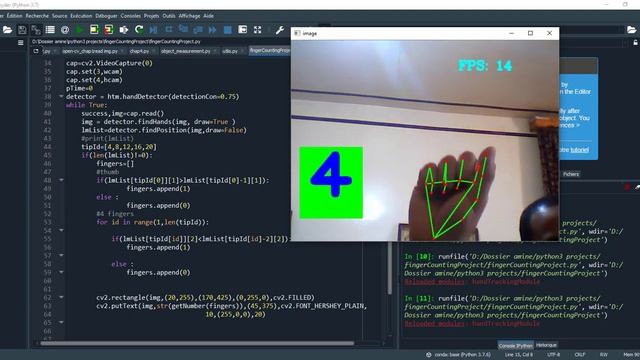Select the fingerCountingProject editor tab

[269, 51]
